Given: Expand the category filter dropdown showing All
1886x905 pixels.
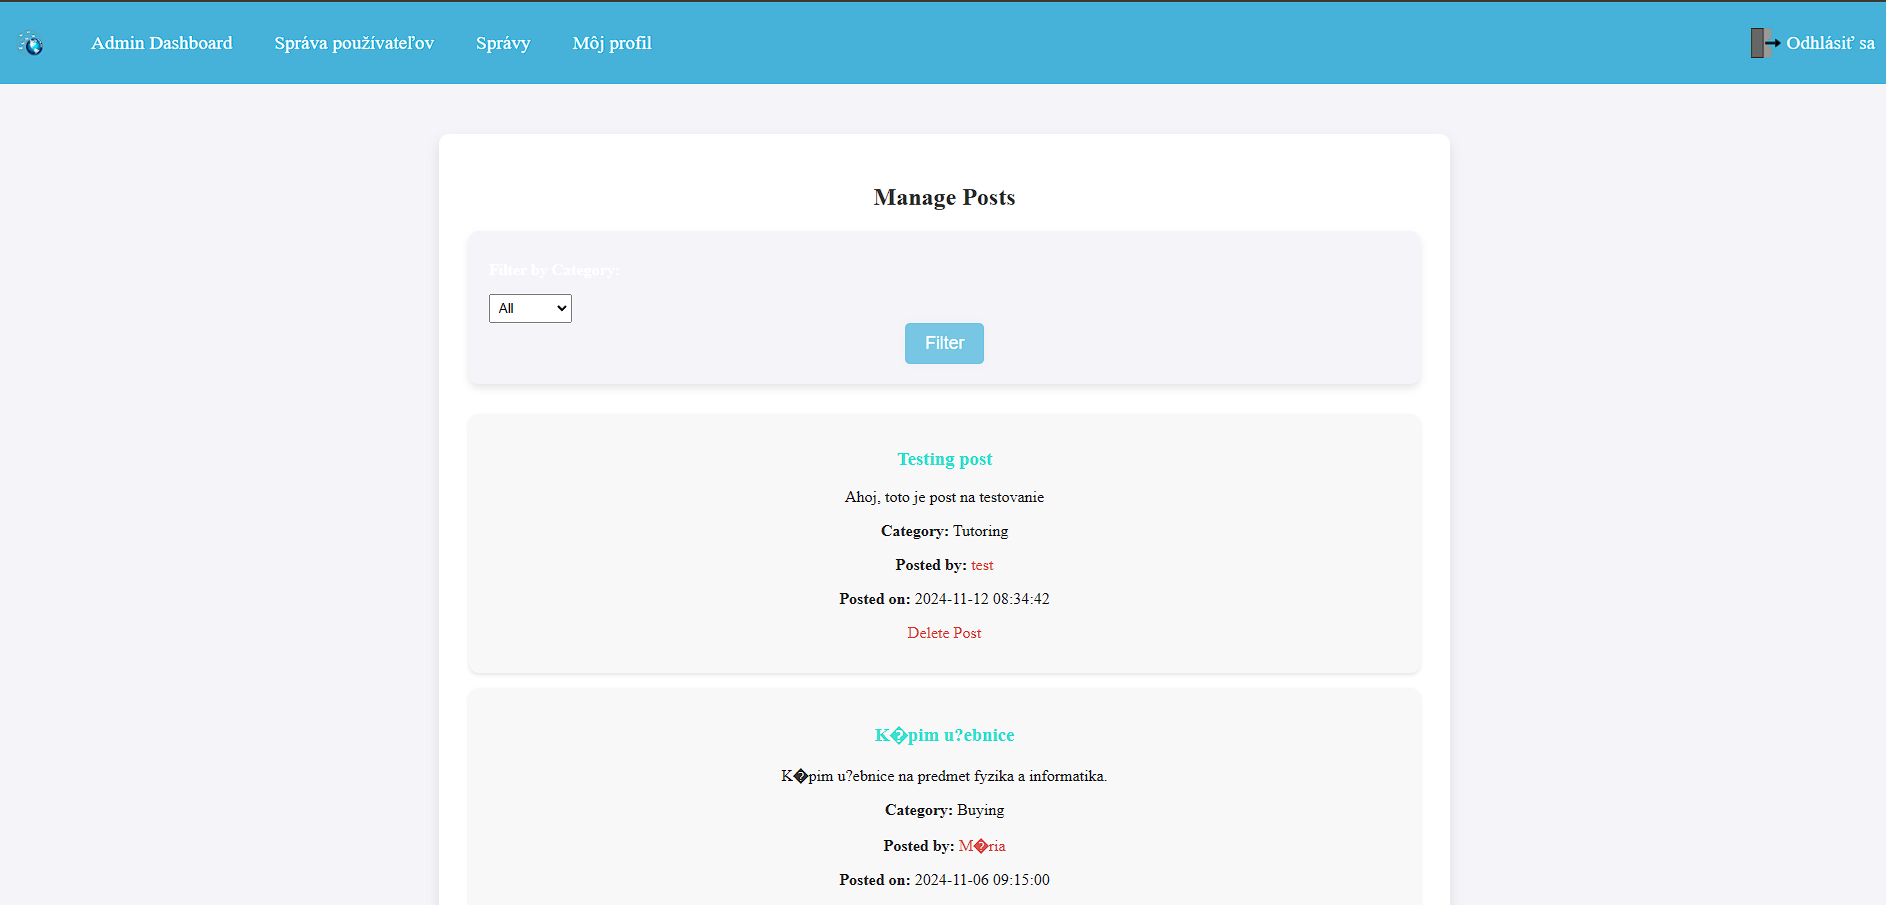Looking at the screenshot, I should tap(530, 308).
